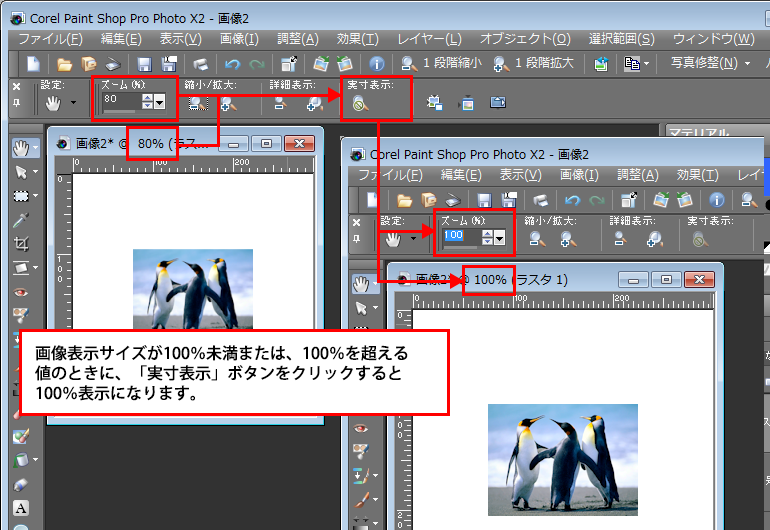Screen dimensions: 770x530
Task: Open palettes dropdown arrow in back toolbar
Action: pos(646,63)
